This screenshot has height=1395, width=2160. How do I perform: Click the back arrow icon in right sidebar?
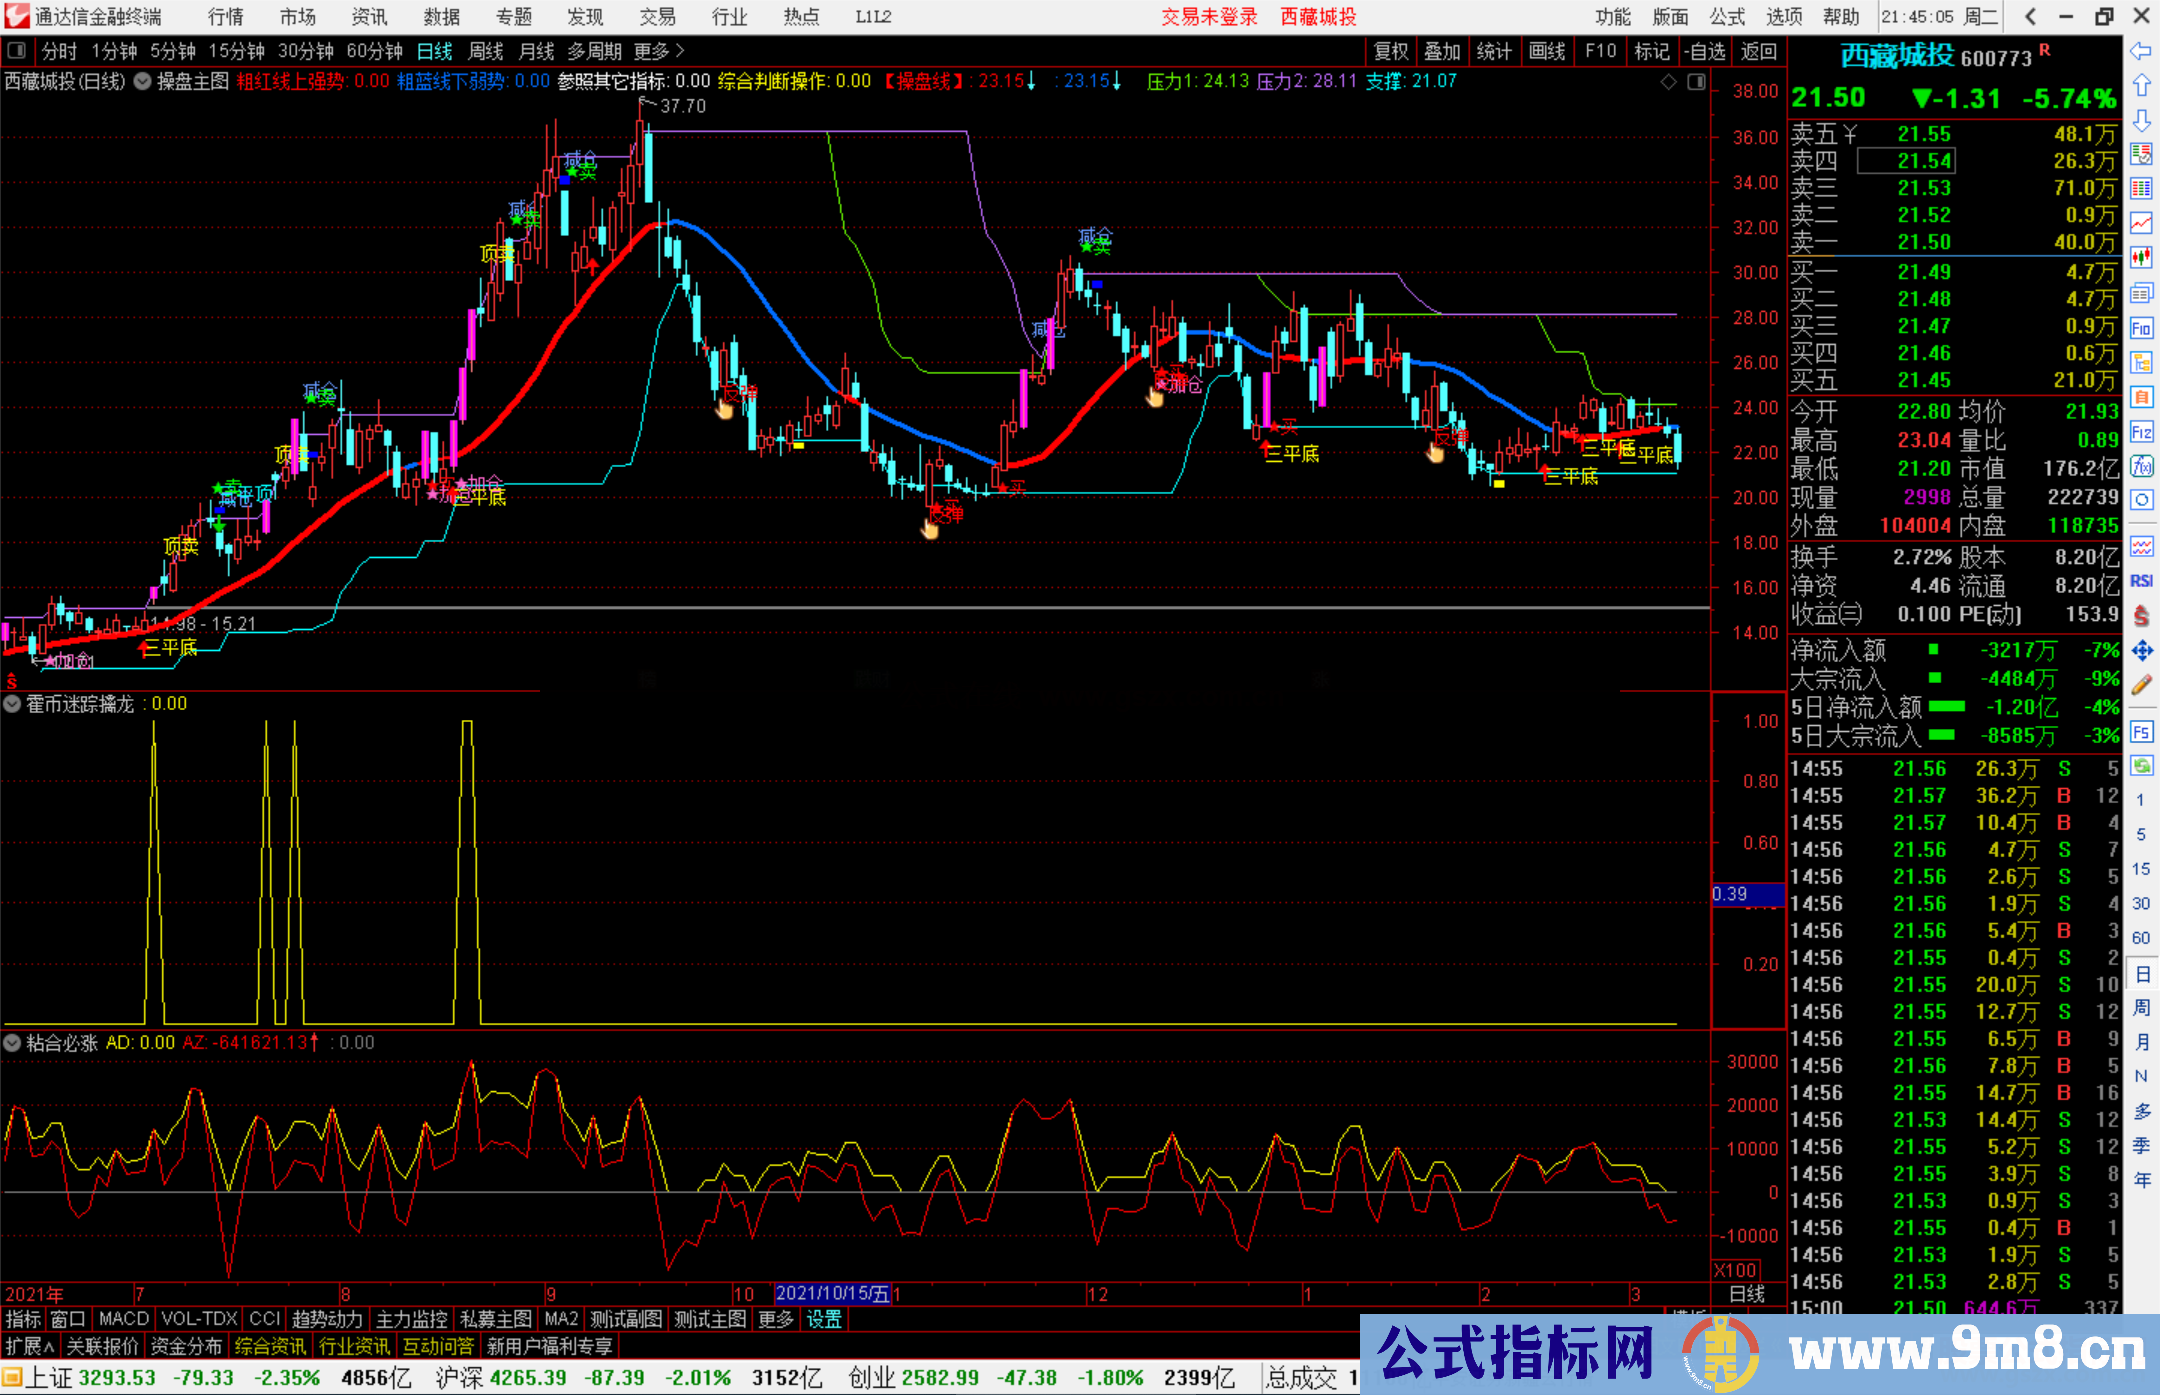[x=2141, y=51]
